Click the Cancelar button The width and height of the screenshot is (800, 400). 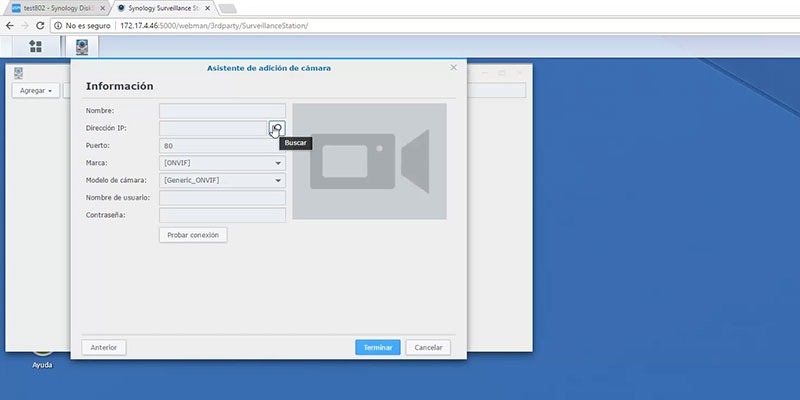tap(428, 347)
